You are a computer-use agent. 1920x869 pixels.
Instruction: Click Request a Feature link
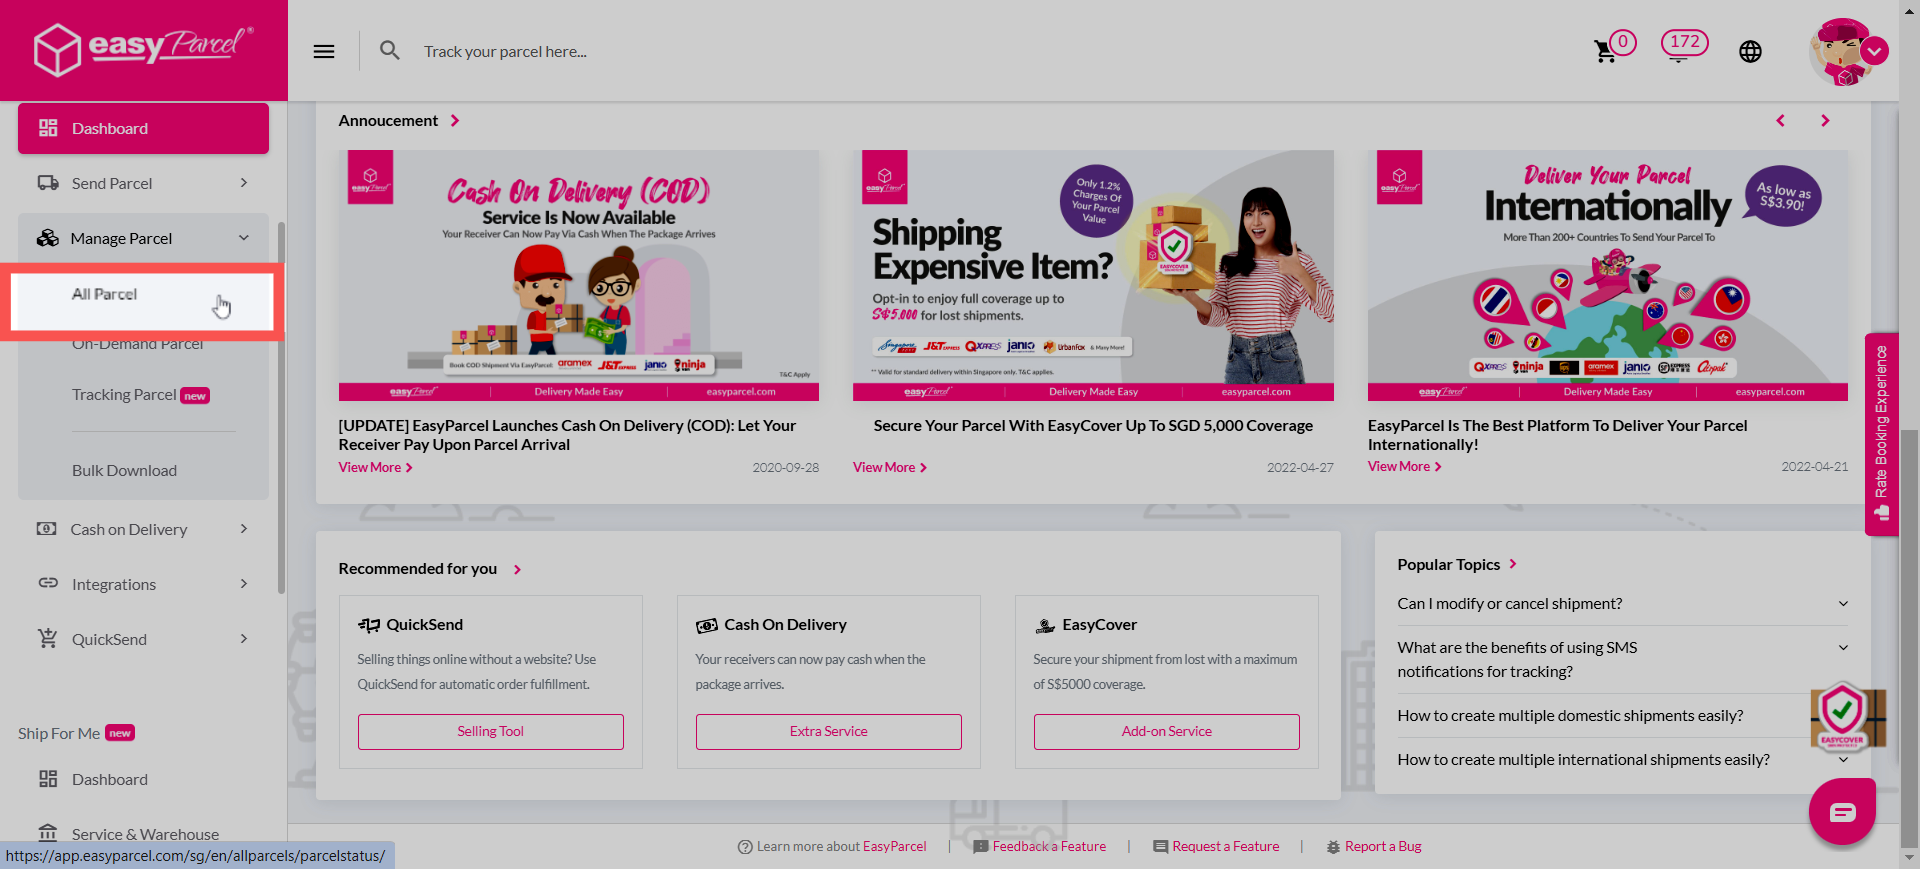click(1216, 846)
